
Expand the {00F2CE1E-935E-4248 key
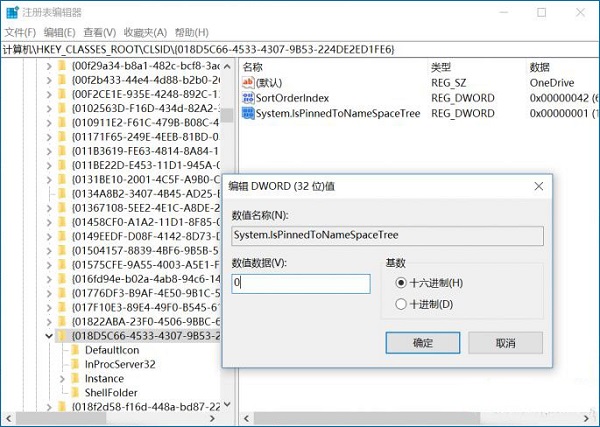(49, 95)
